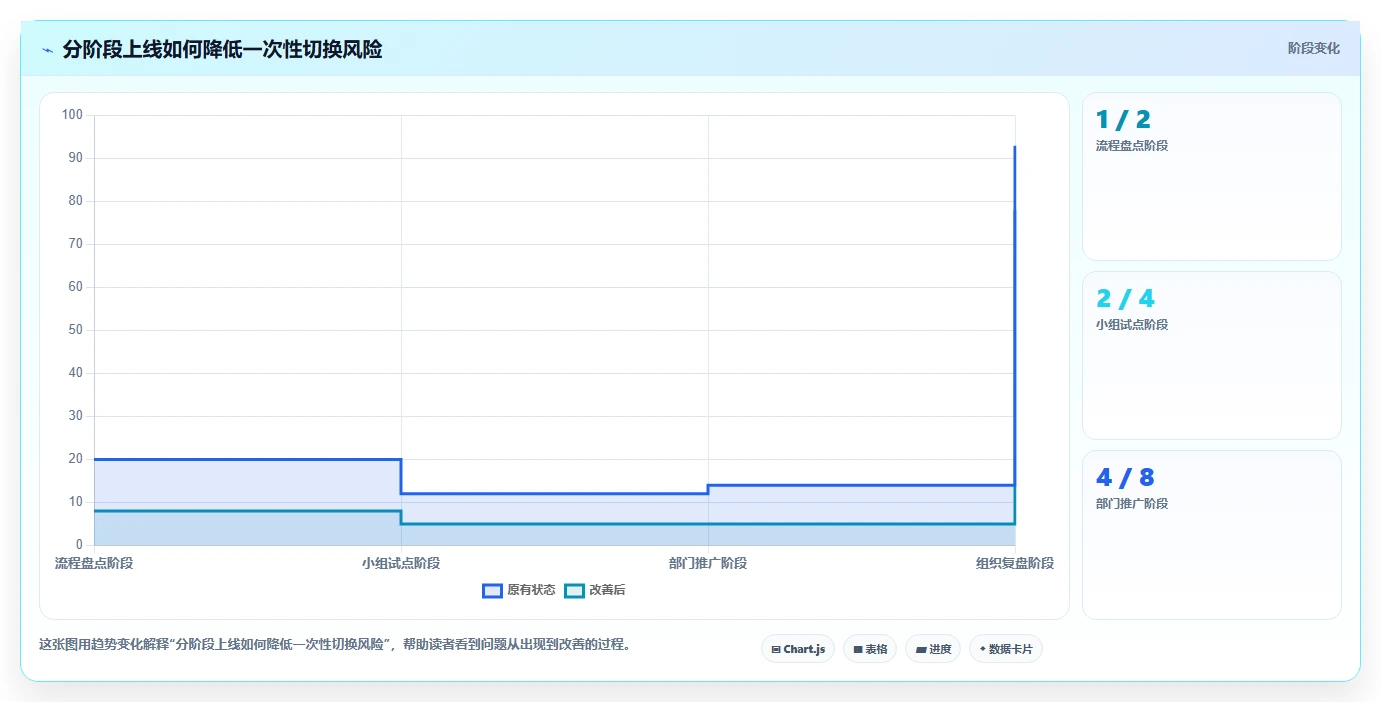The image size is (1381, 702).
Task: Click the 4 / 8 value text
Action: (x=1125, y=478)
